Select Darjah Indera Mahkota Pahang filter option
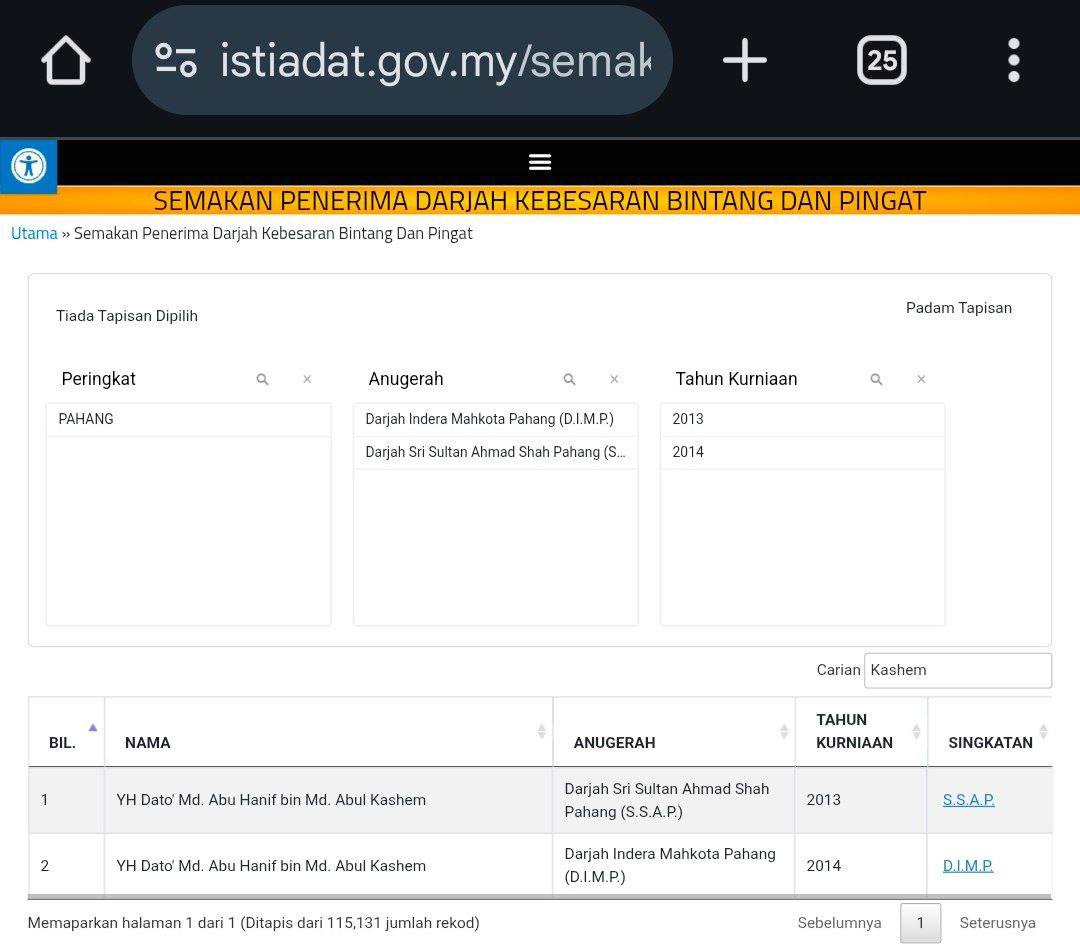 [494, 419]
